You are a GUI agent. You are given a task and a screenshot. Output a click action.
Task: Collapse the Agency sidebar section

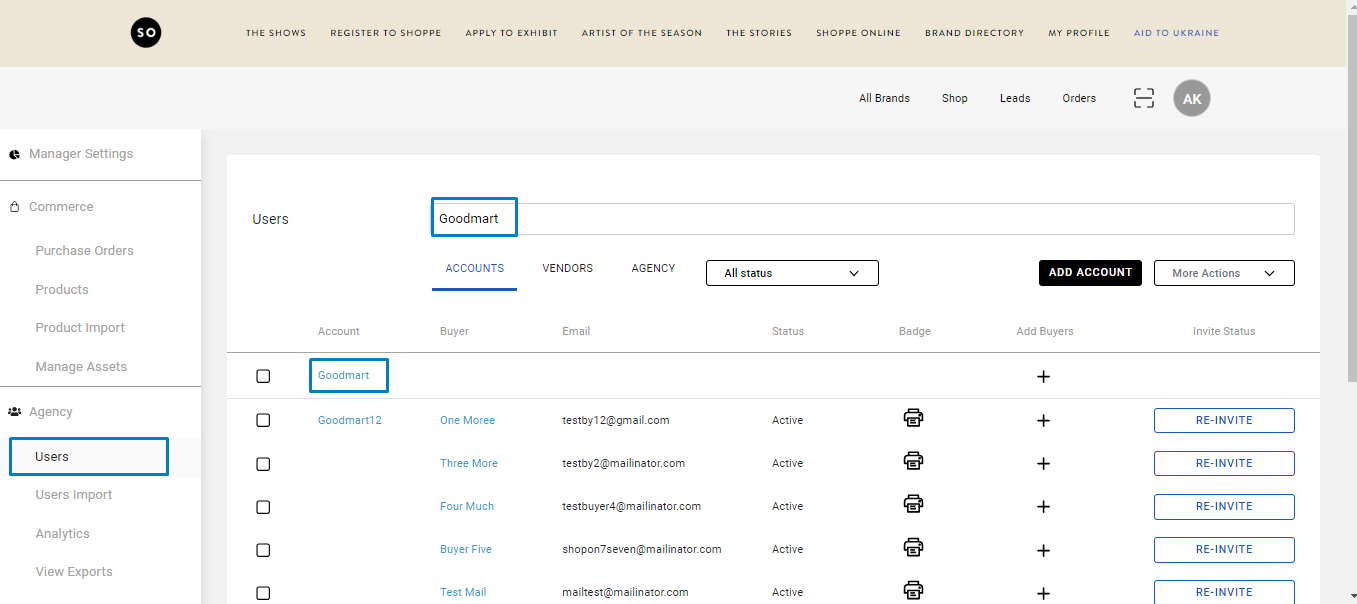(51, 412)
